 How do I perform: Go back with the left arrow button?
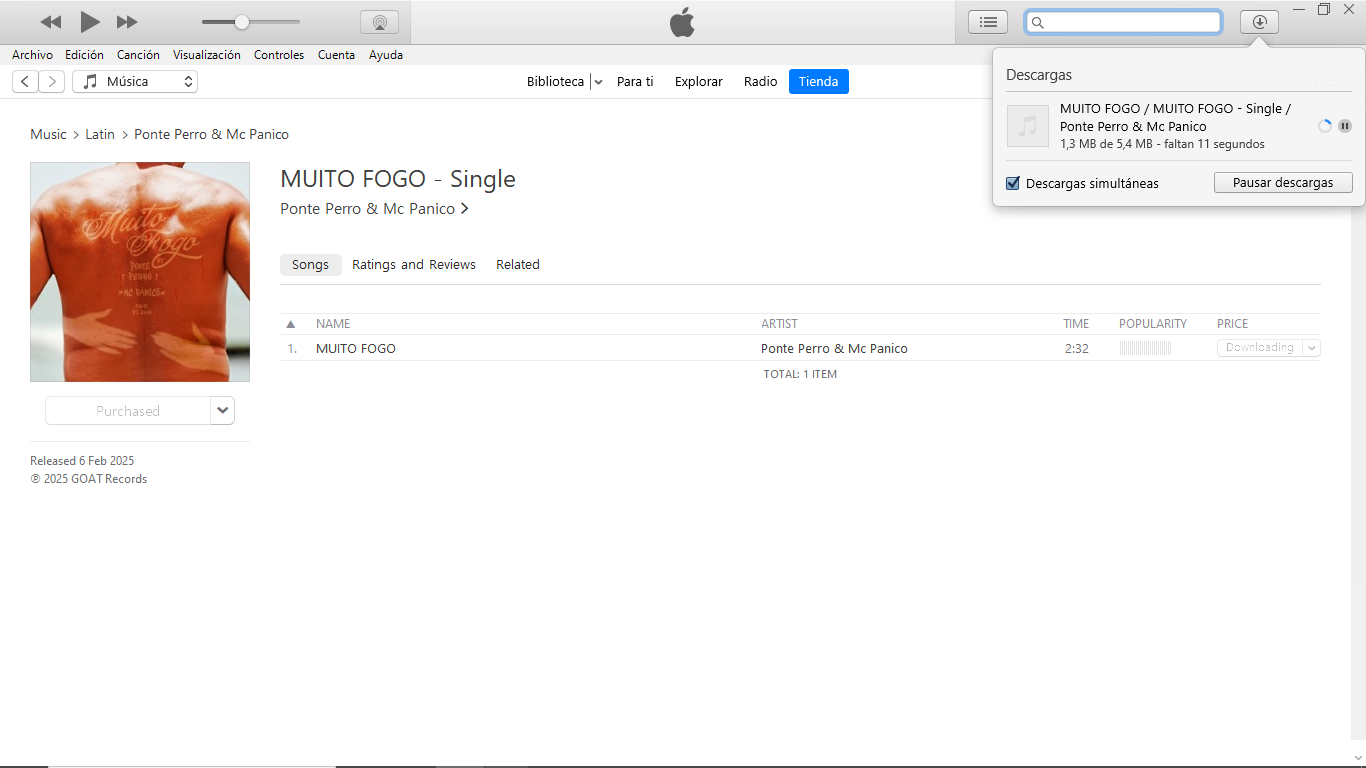[x=25, y=82]
